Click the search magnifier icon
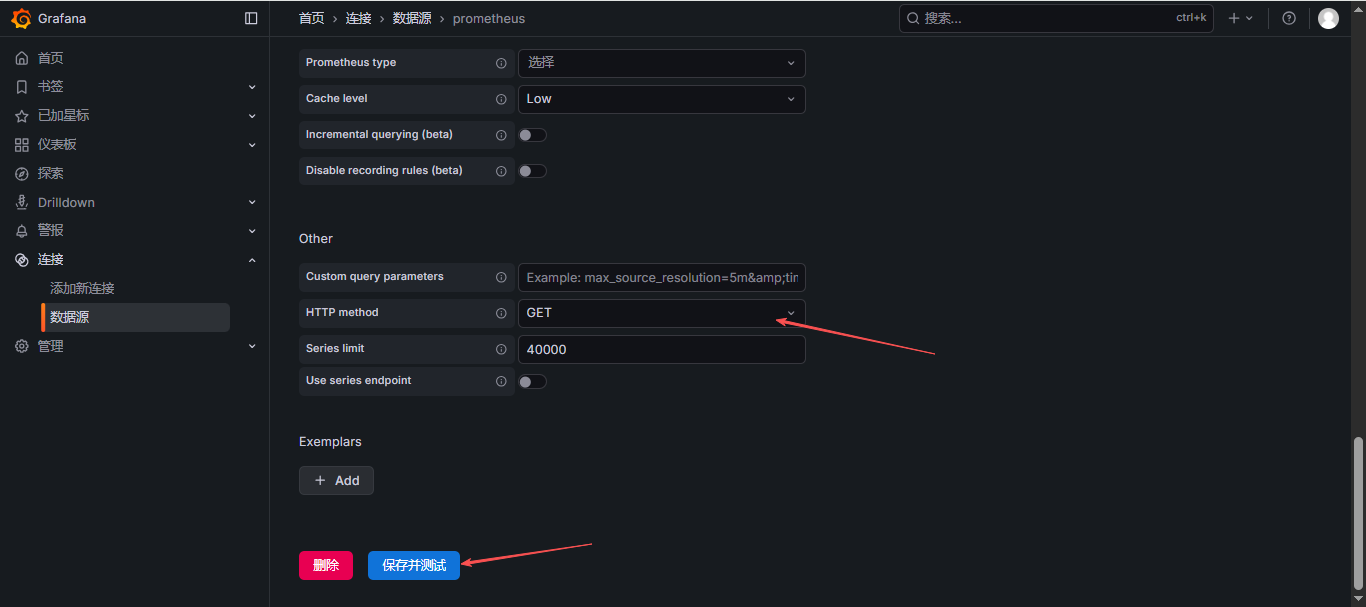 pyautogui.click(x=913, y=18)
